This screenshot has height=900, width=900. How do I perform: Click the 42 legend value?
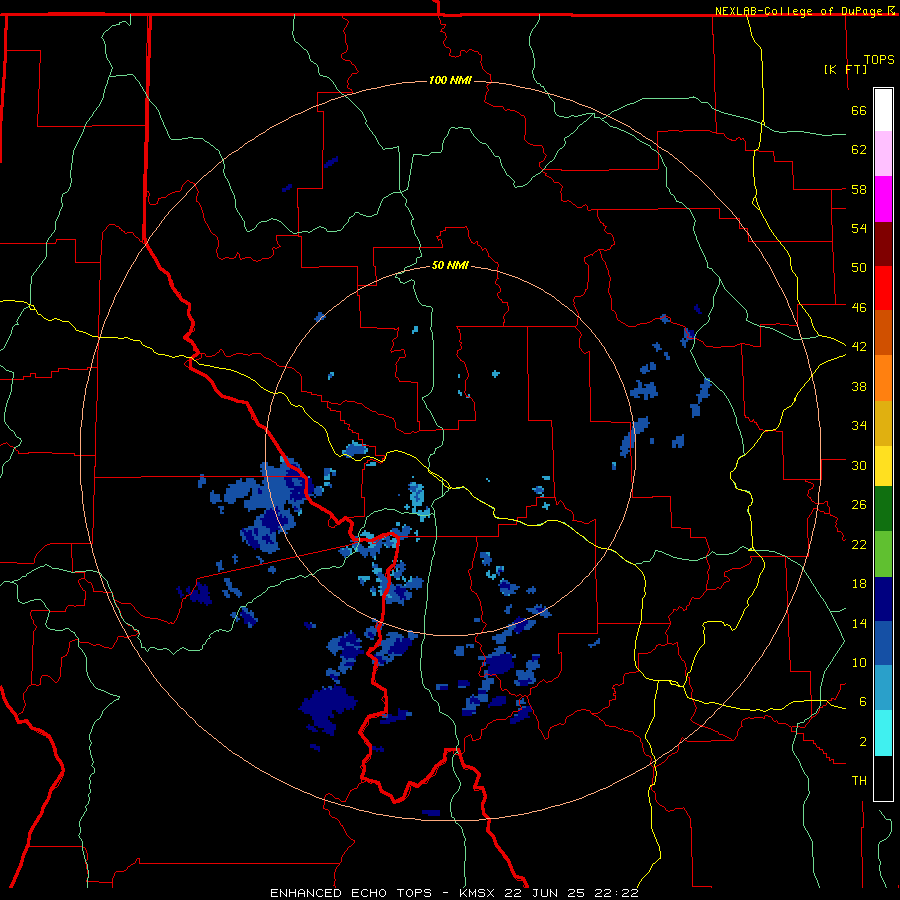(859, 347)
